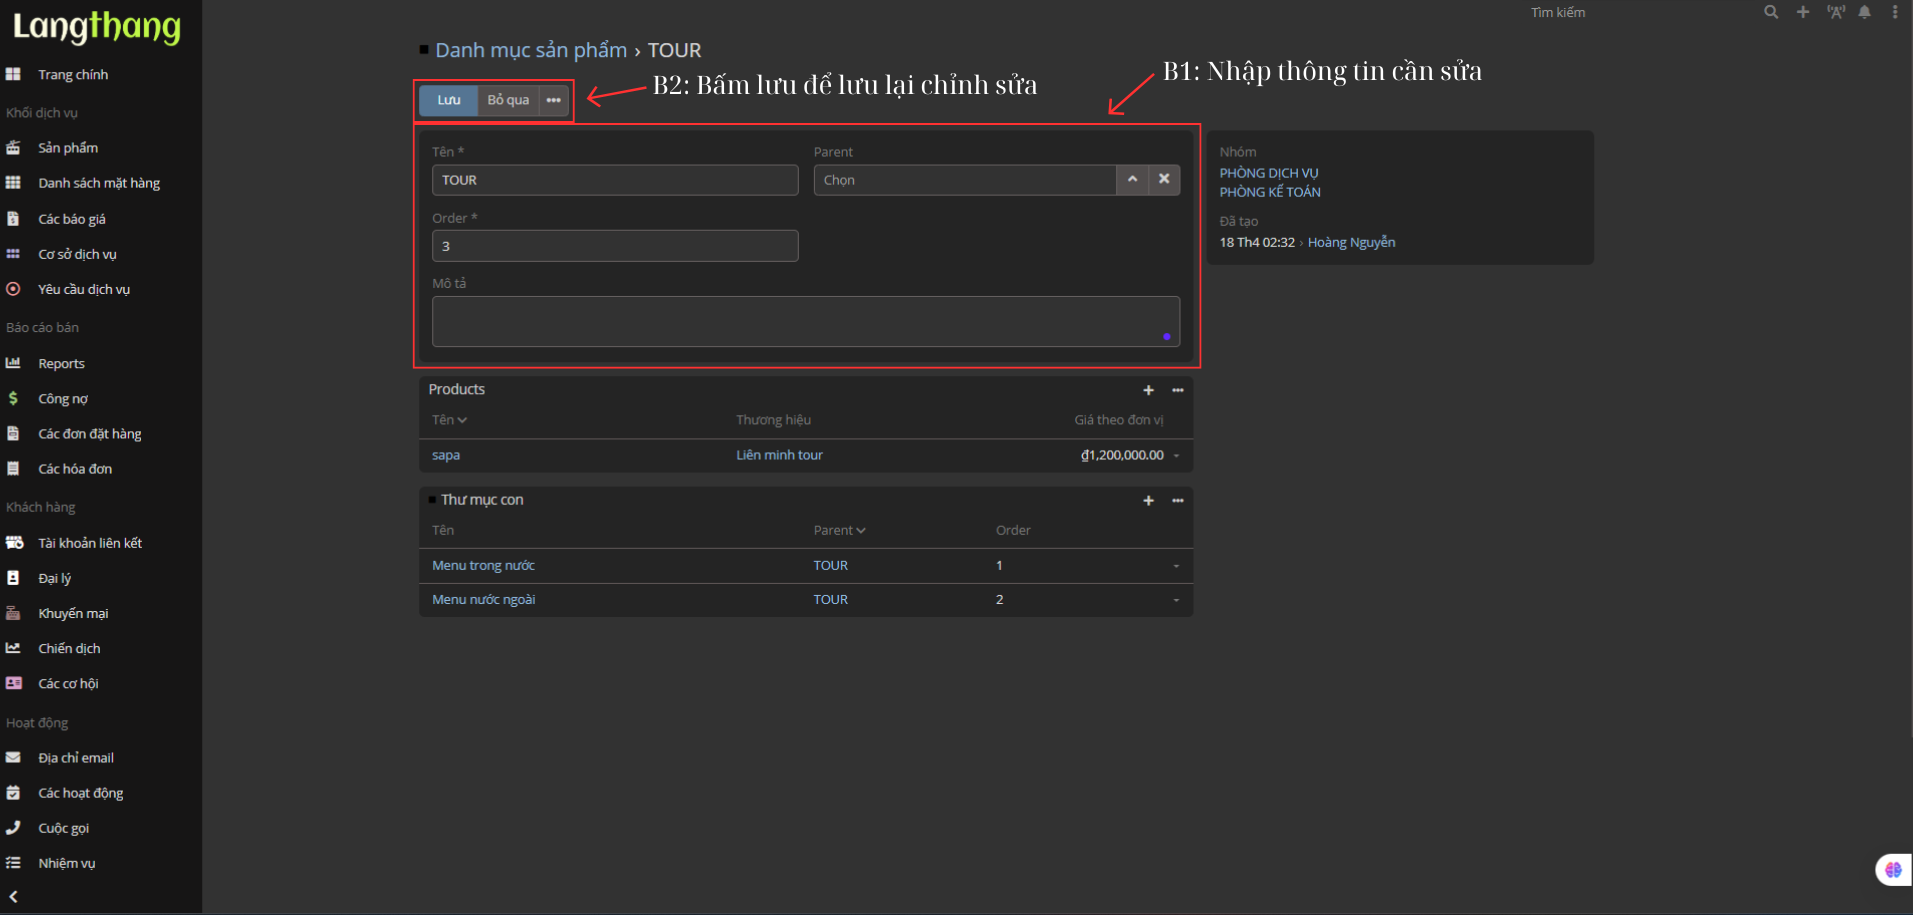Expand the Parent dropdown chevron
This screenshot has width=1913, height=915.
[1132, 179]
